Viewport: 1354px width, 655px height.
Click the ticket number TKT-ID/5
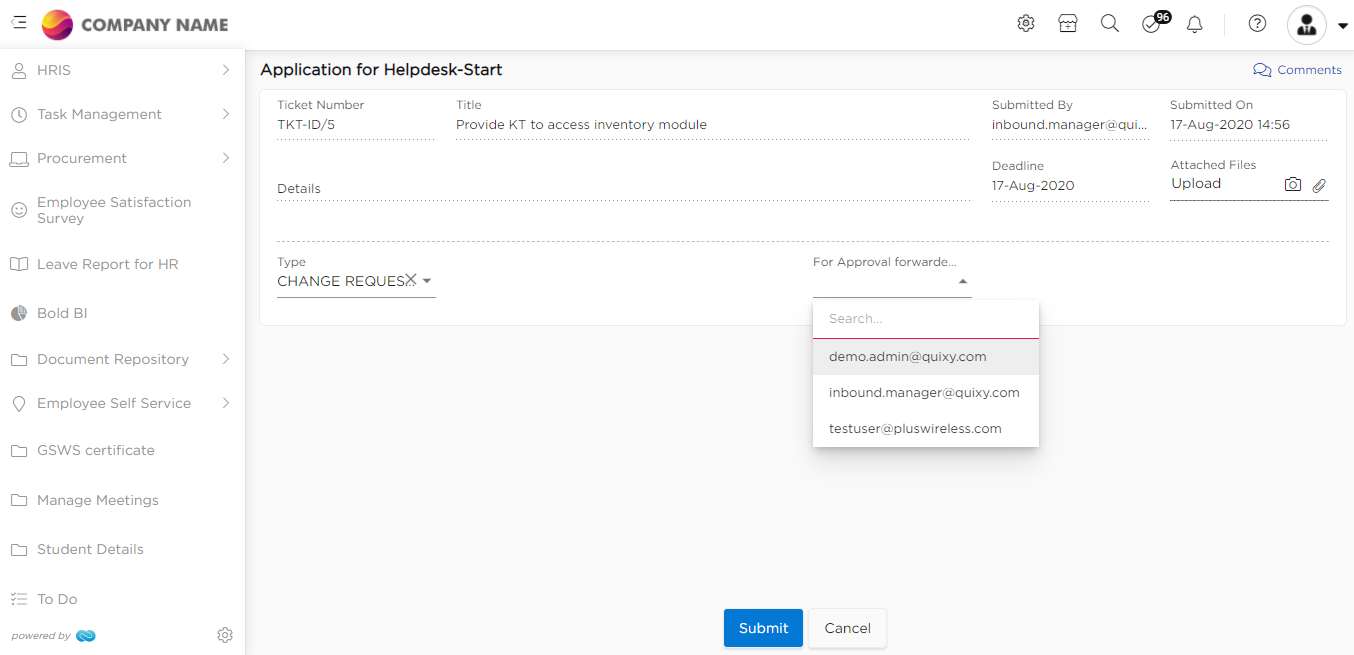coord(305,125)
